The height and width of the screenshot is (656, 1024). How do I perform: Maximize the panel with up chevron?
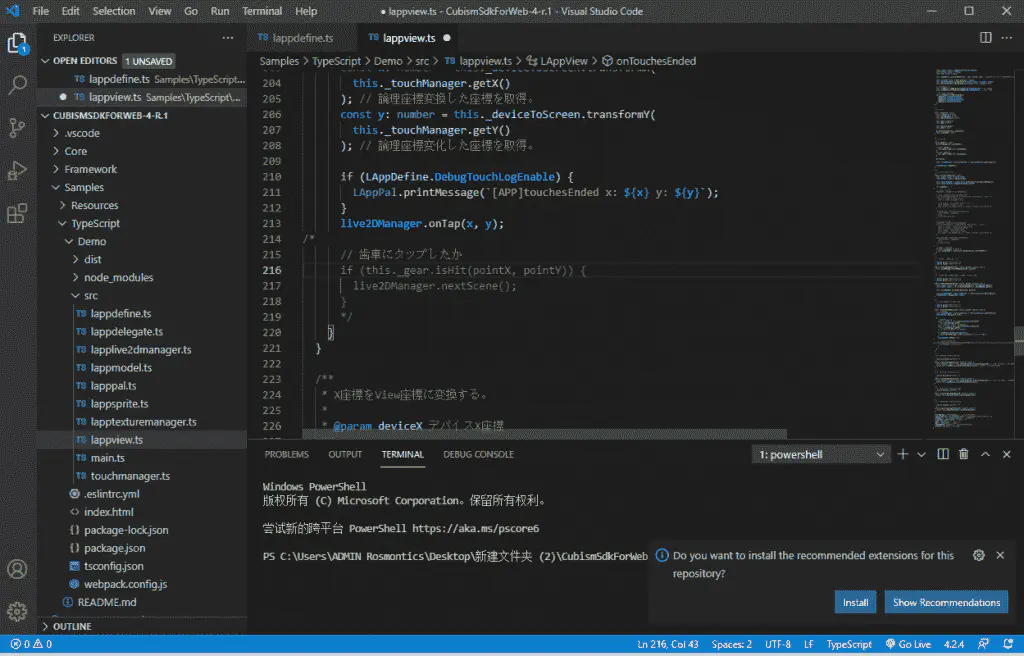(x=985, y=454)
